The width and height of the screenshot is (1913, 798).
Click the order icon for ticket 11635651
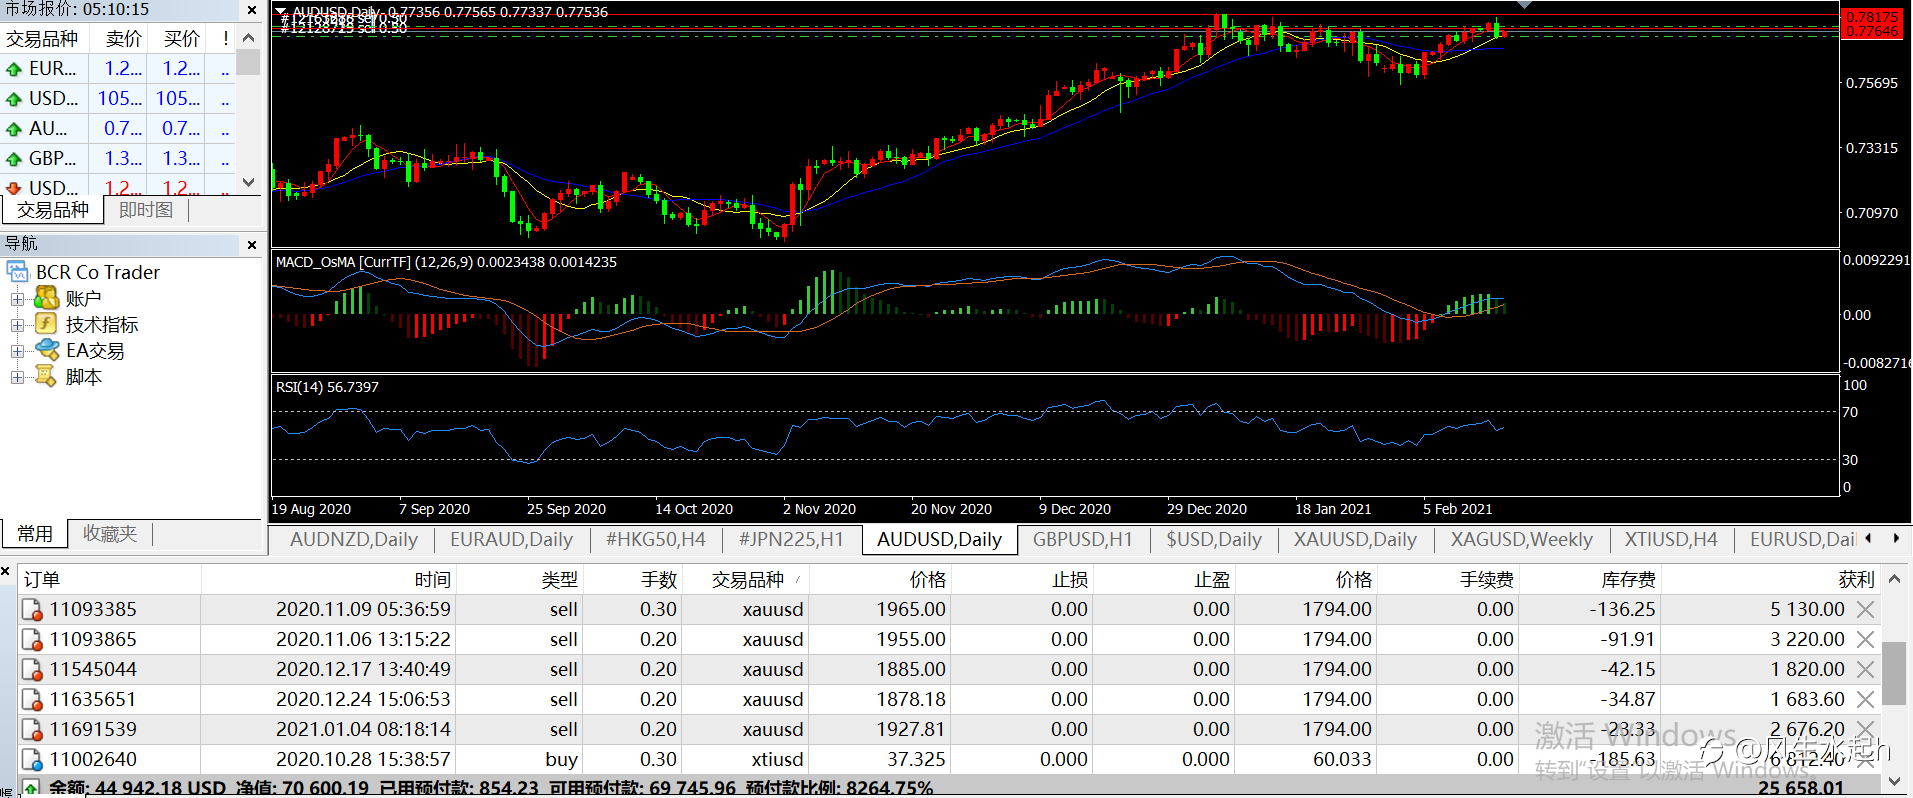click(x=32, y=700)
